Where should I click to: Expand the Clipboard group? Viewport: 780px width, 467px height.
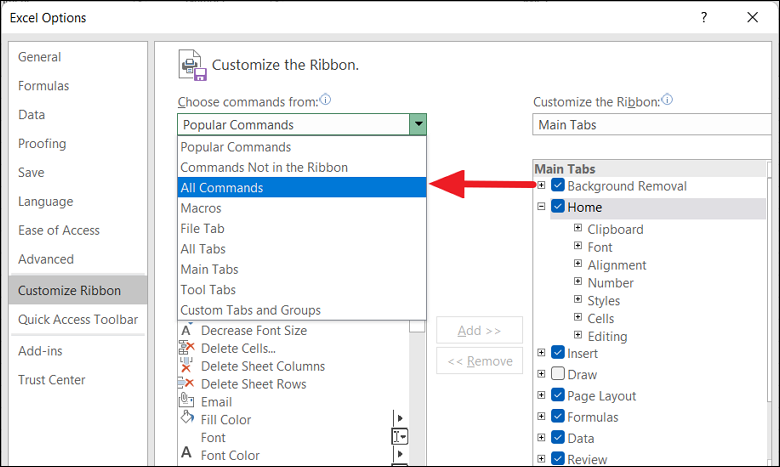click(x=578, y=228)
